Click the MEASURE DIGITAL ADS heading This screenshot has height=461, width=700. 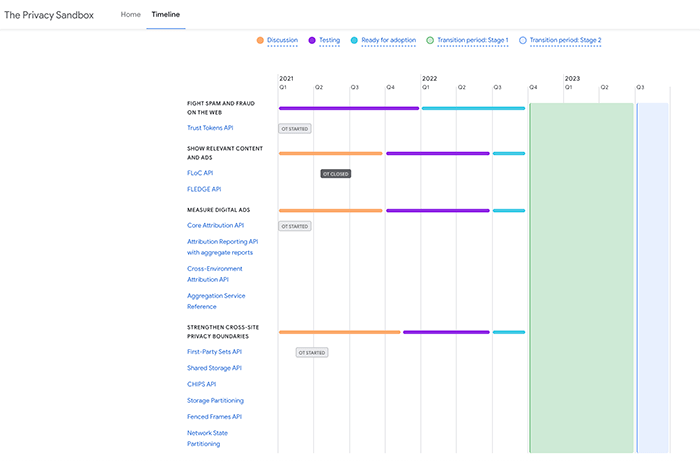coord(218,210)
